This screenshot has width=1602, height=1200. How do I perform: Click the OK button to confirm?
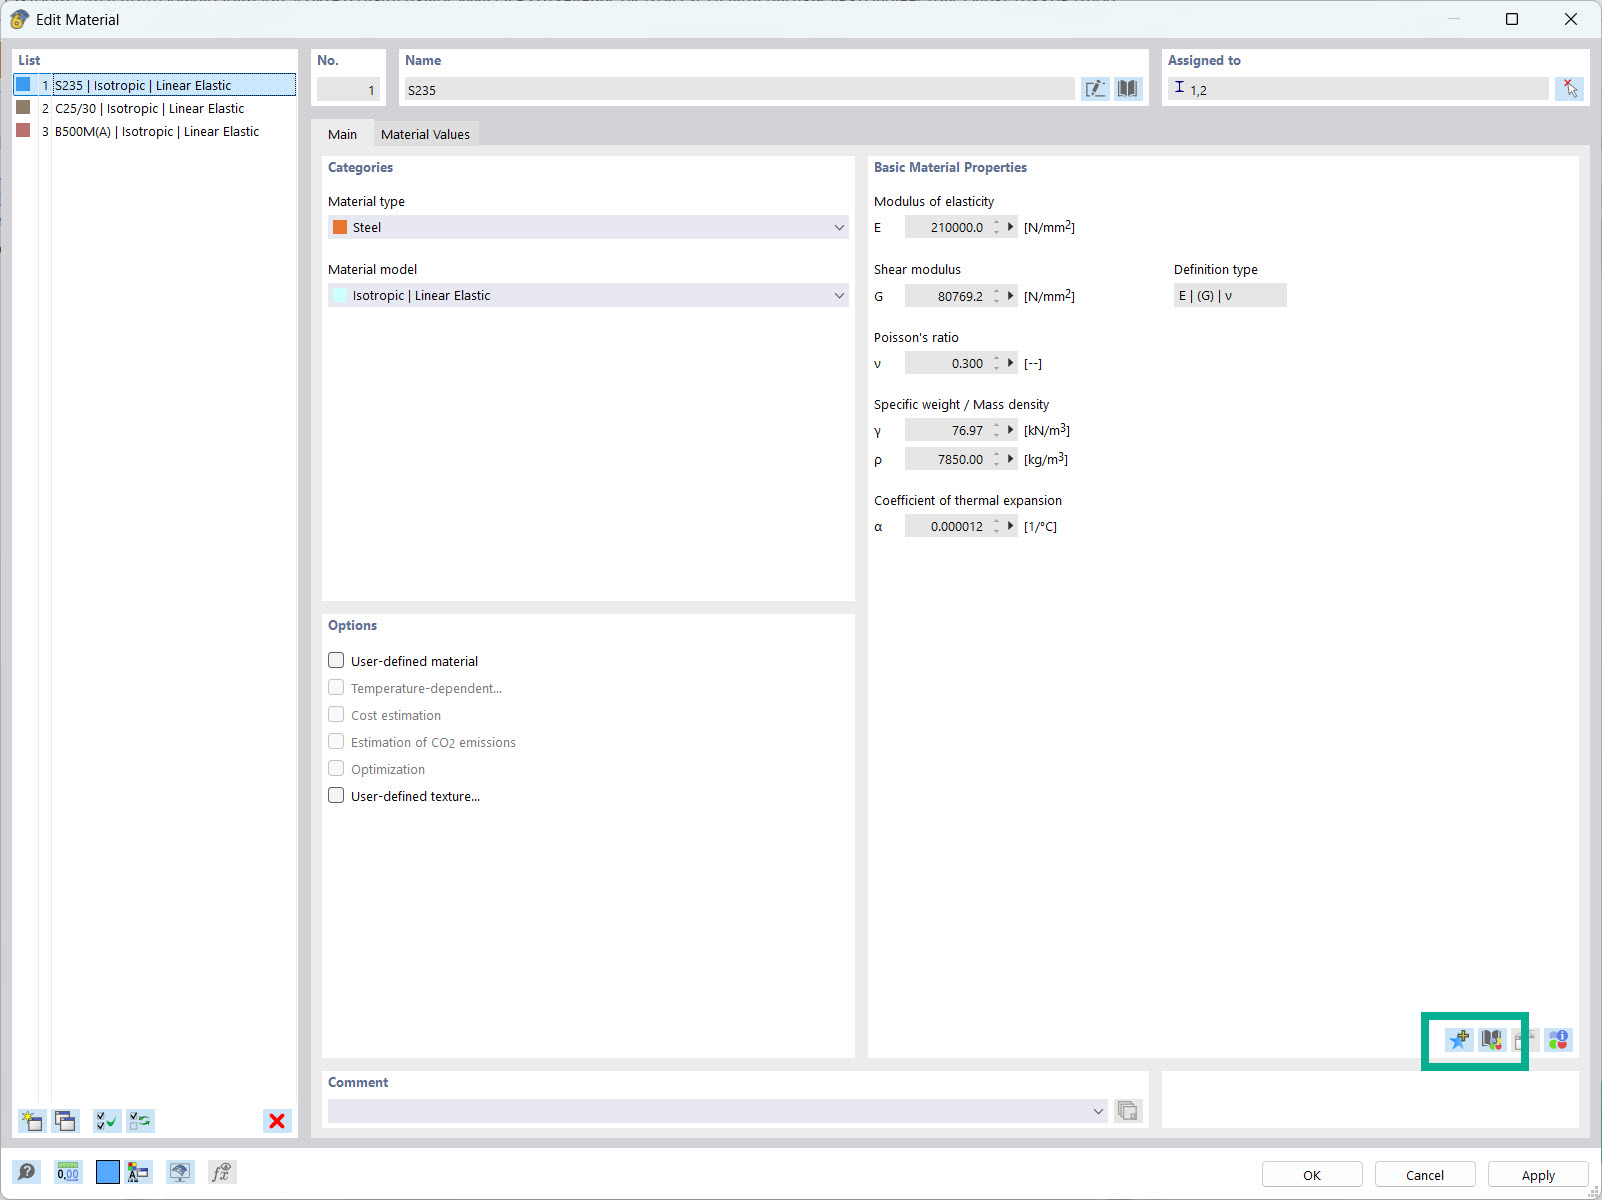click(1311, 1174)
